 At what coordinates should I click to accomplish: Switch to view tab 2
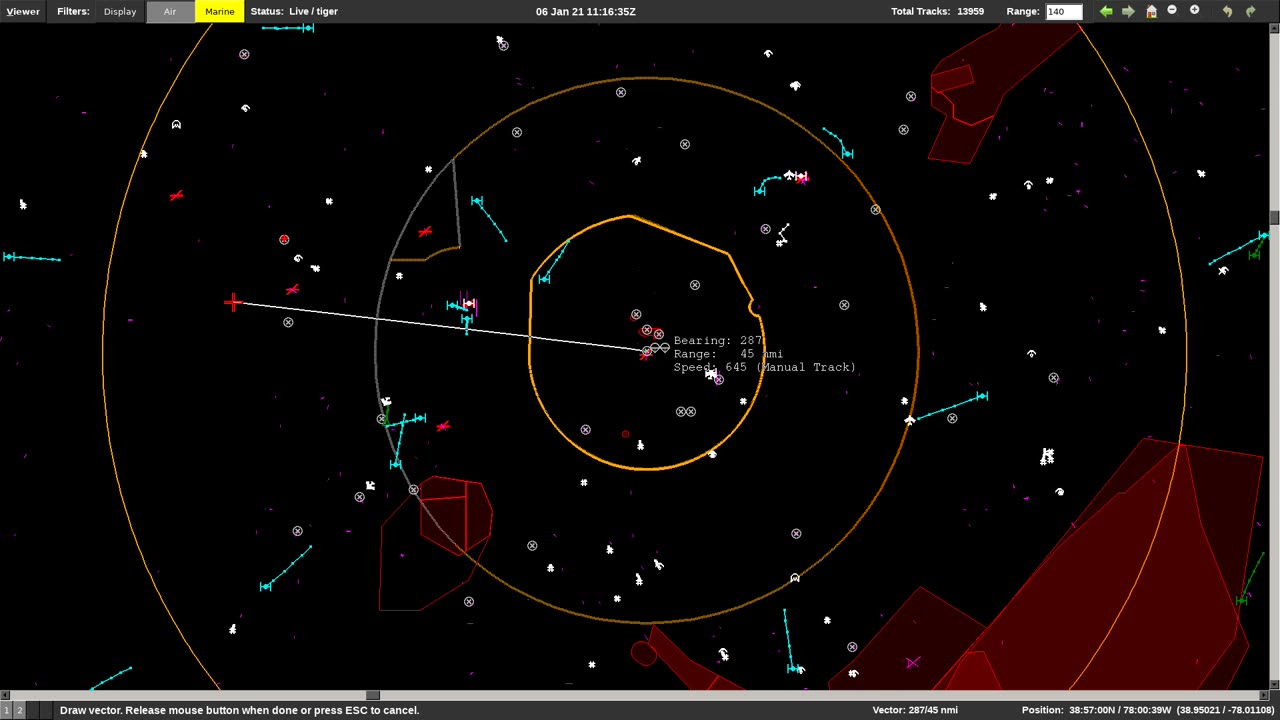pyautogui.click(x=19, y=710)
